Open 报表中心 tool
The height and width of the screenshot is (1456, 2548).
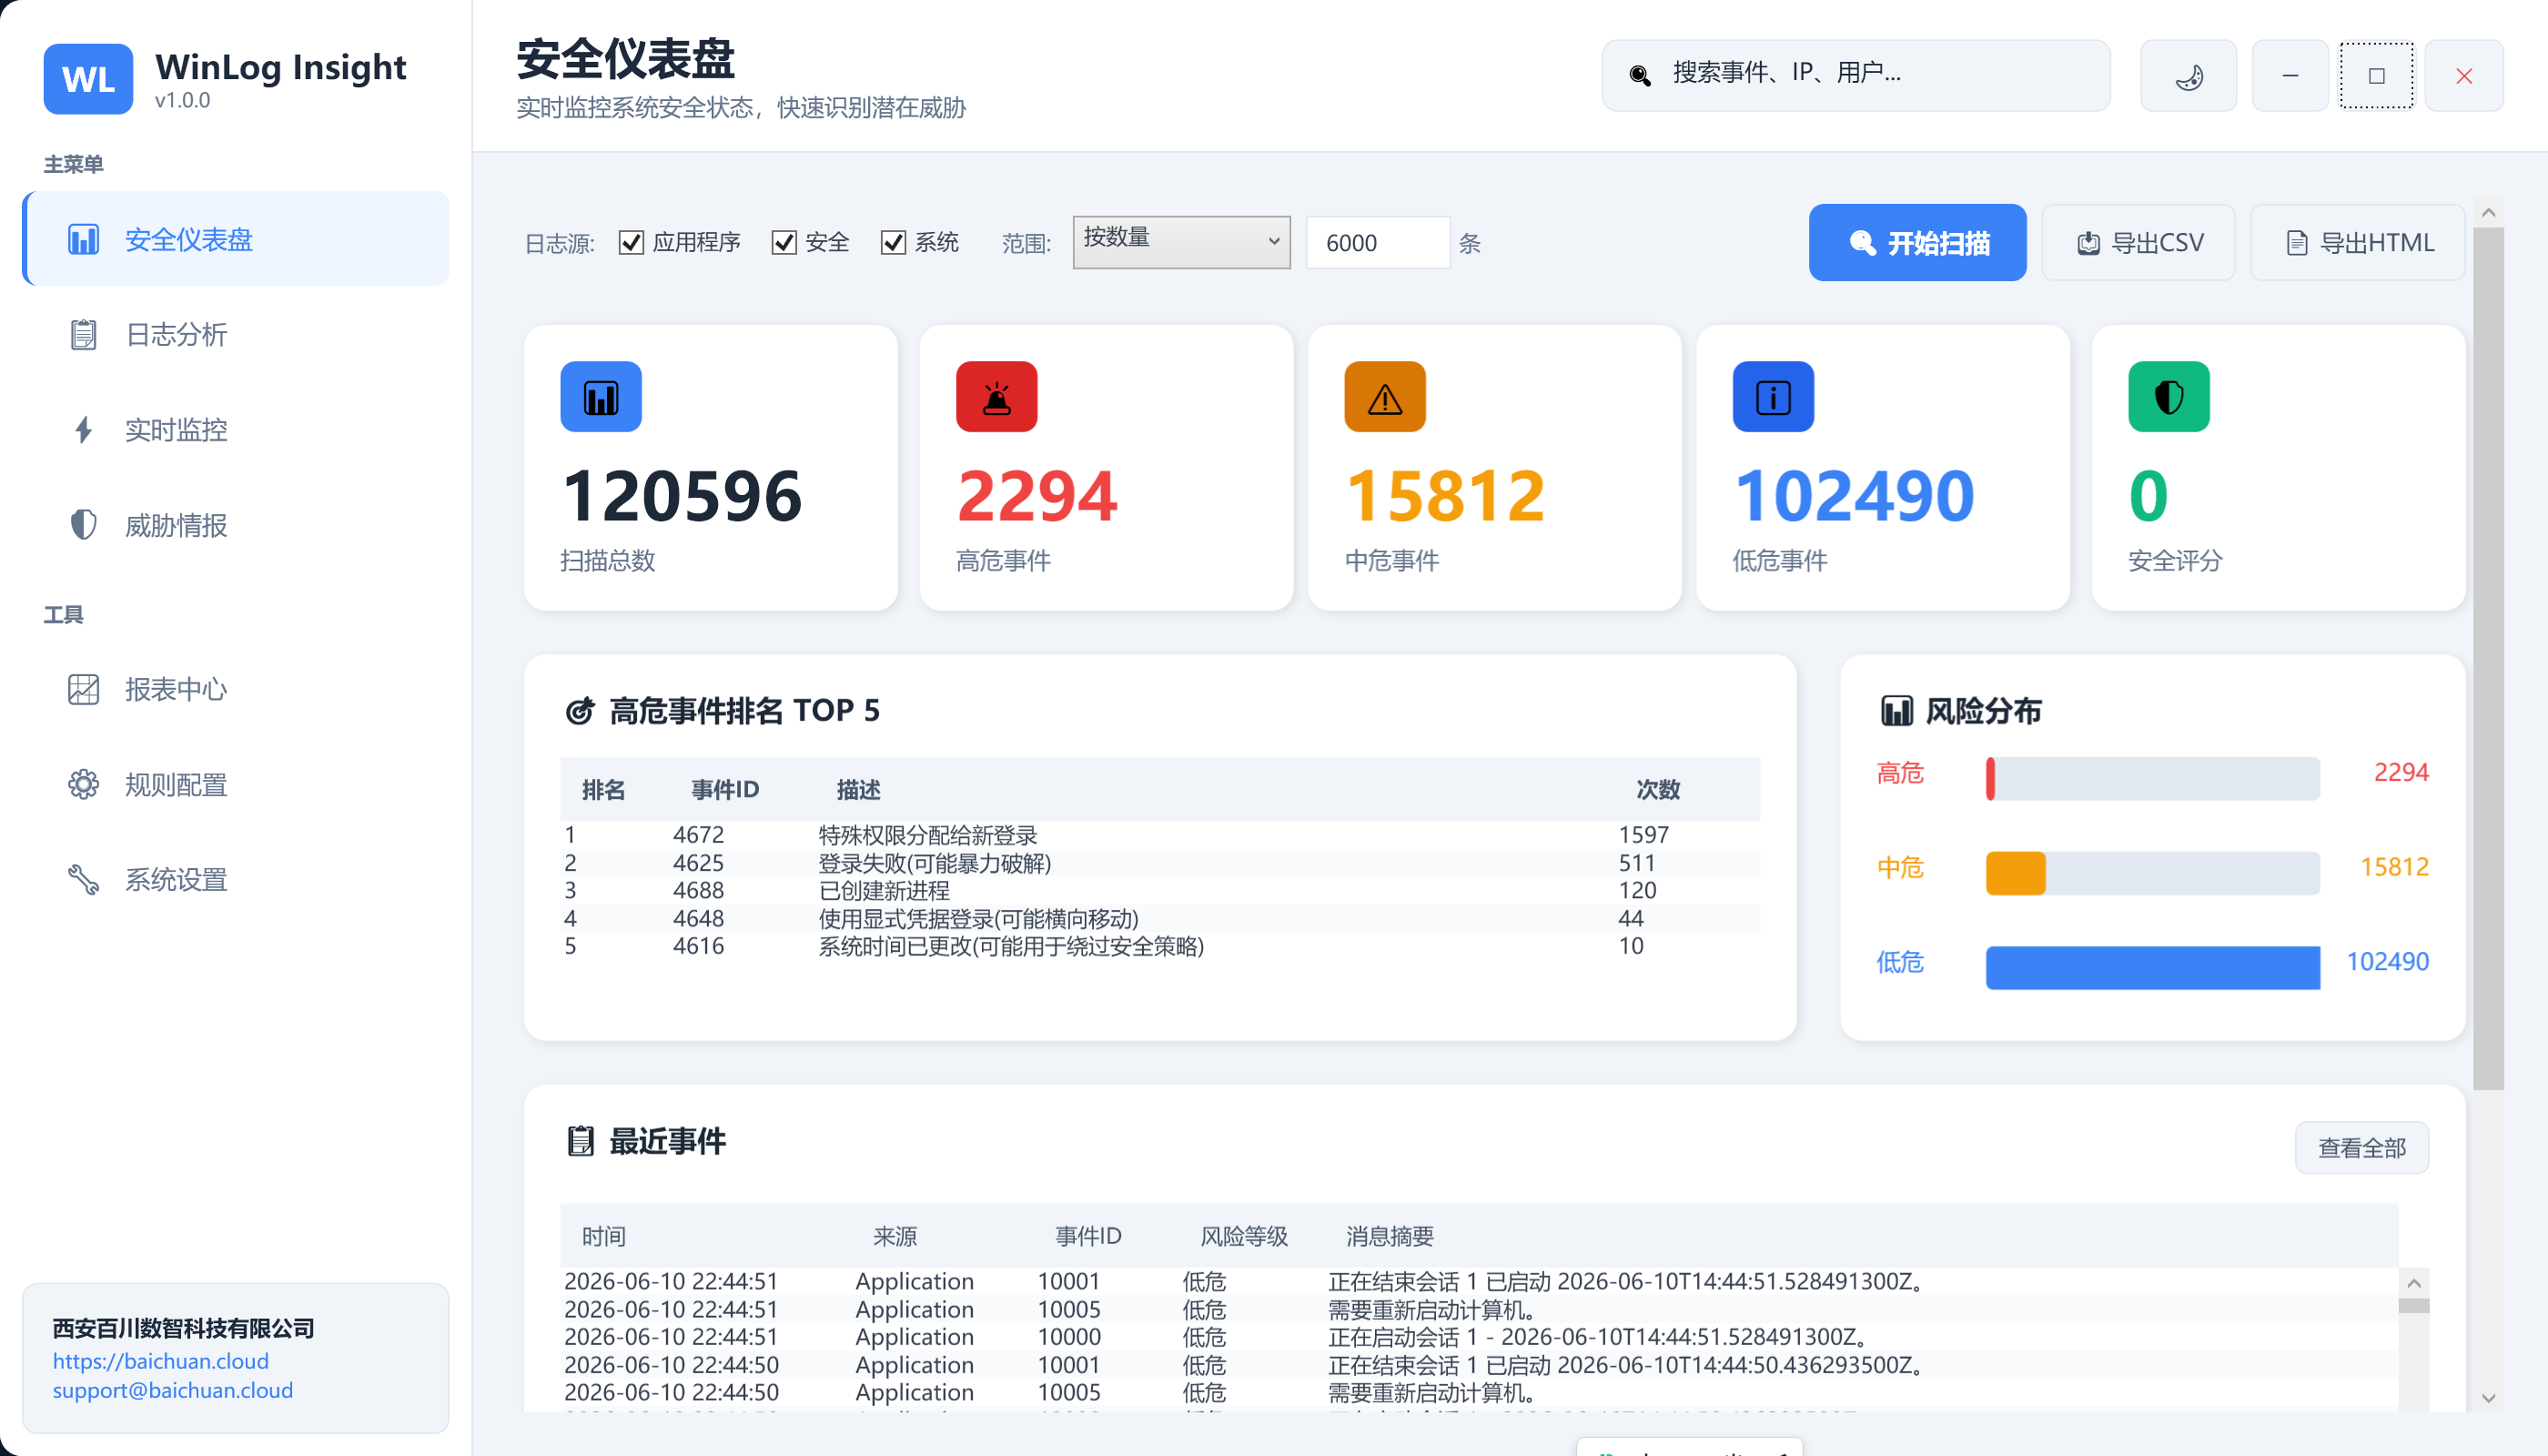tap(236, 689)
